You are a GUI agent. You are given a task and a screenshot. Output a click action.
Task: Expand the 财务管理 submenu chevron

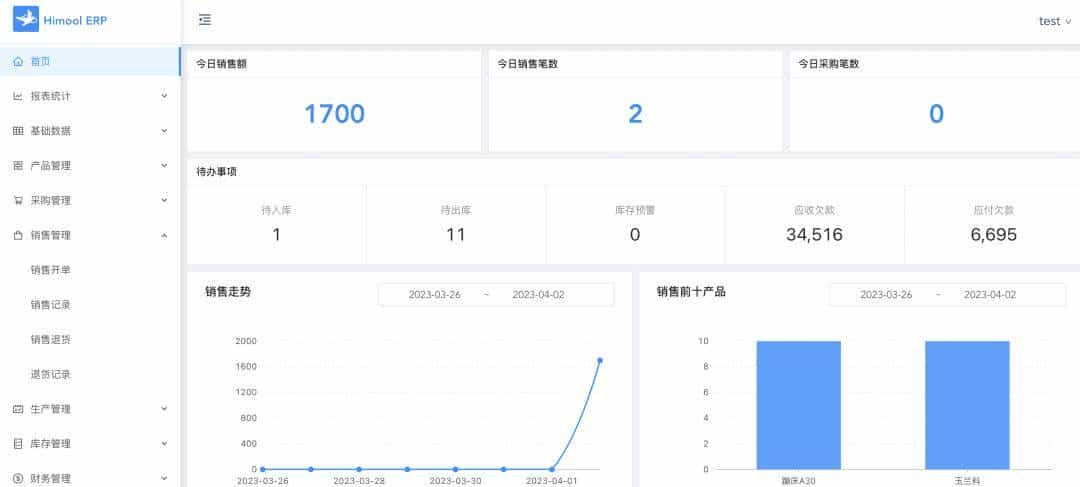[x=164, y=478]
